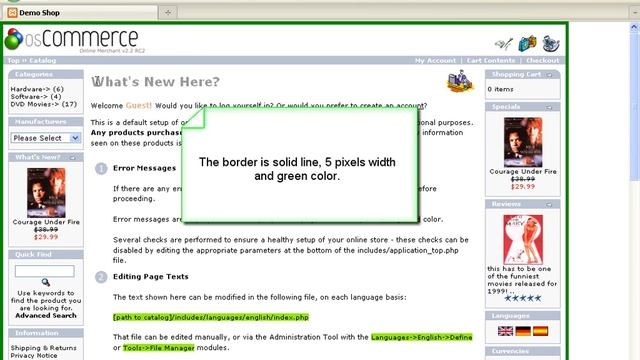Select the German flag language
This screenshot has height=360, width=640.
523,331
